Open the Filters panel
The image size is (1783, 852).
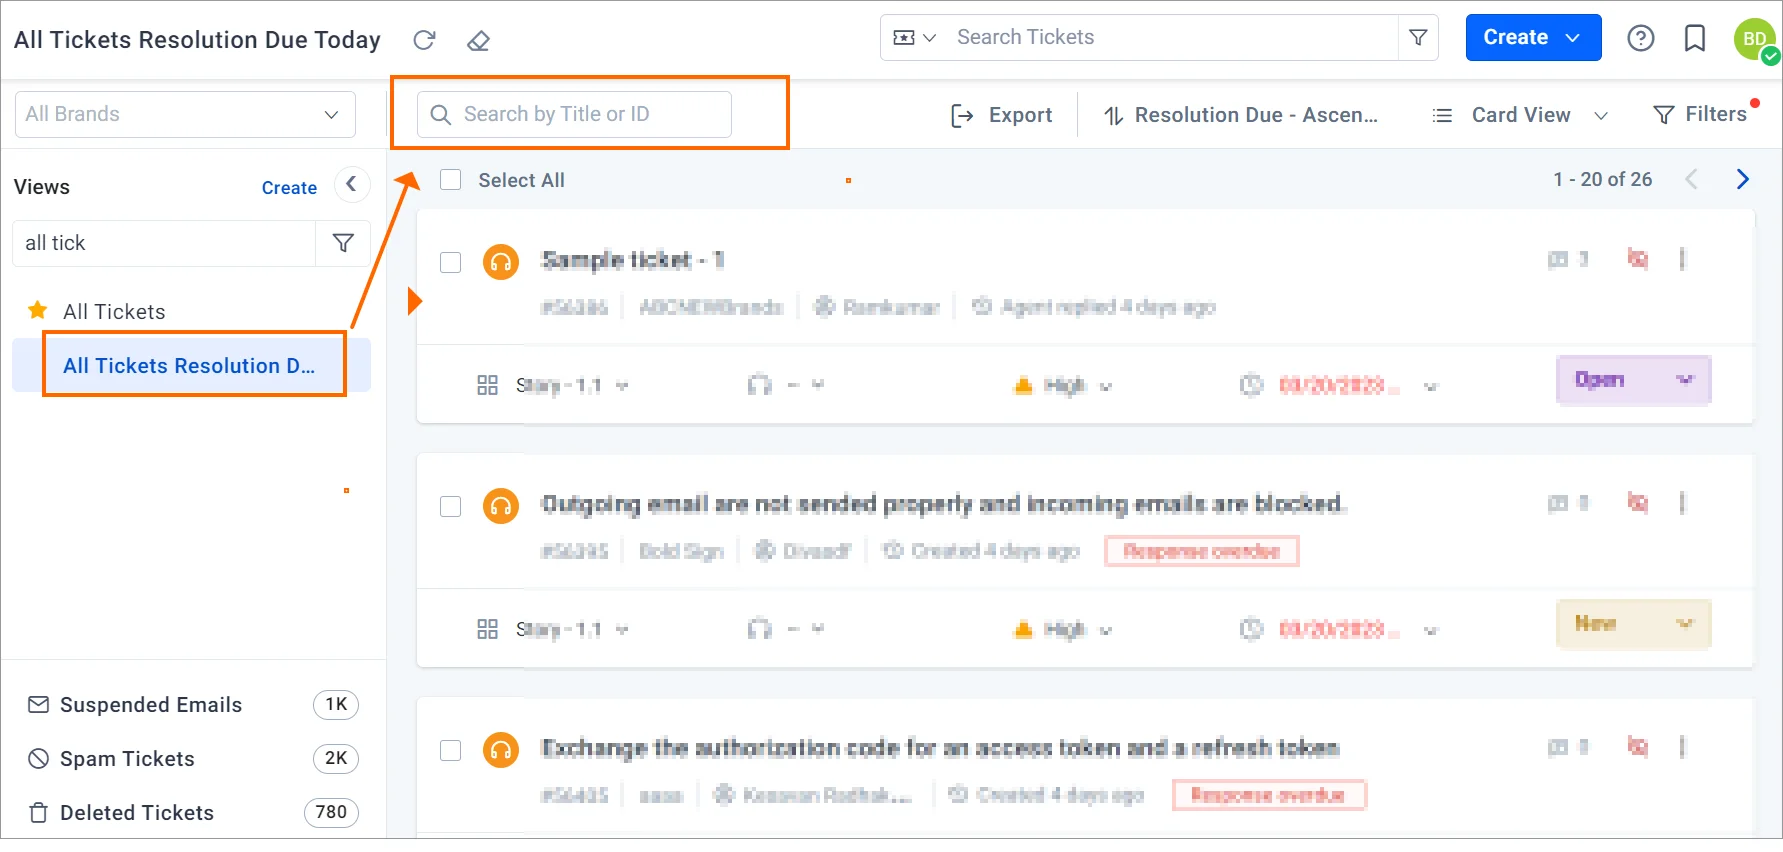pos(1701,115)
